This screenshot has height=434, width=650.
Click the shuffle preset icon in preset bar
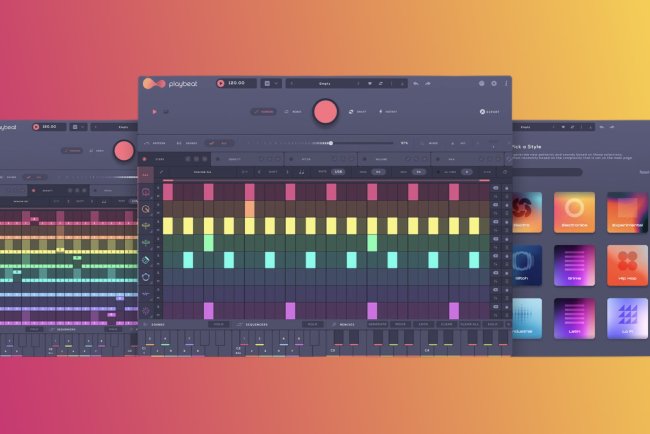tap(381, 84)
